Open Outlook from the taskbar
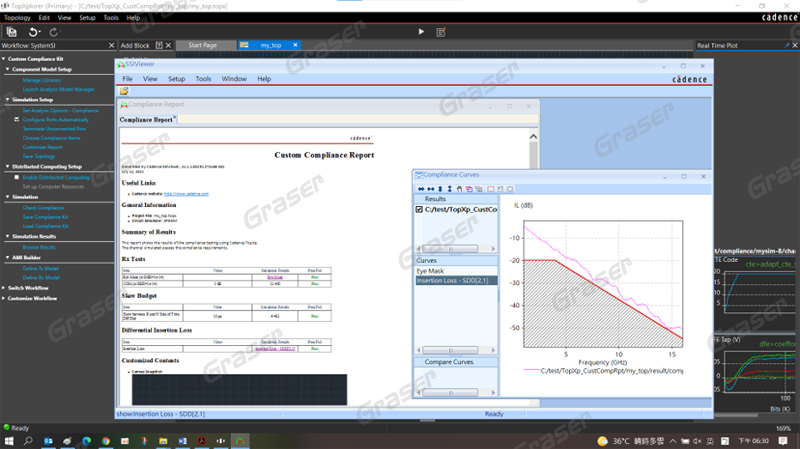 click(x=48, y=441)
